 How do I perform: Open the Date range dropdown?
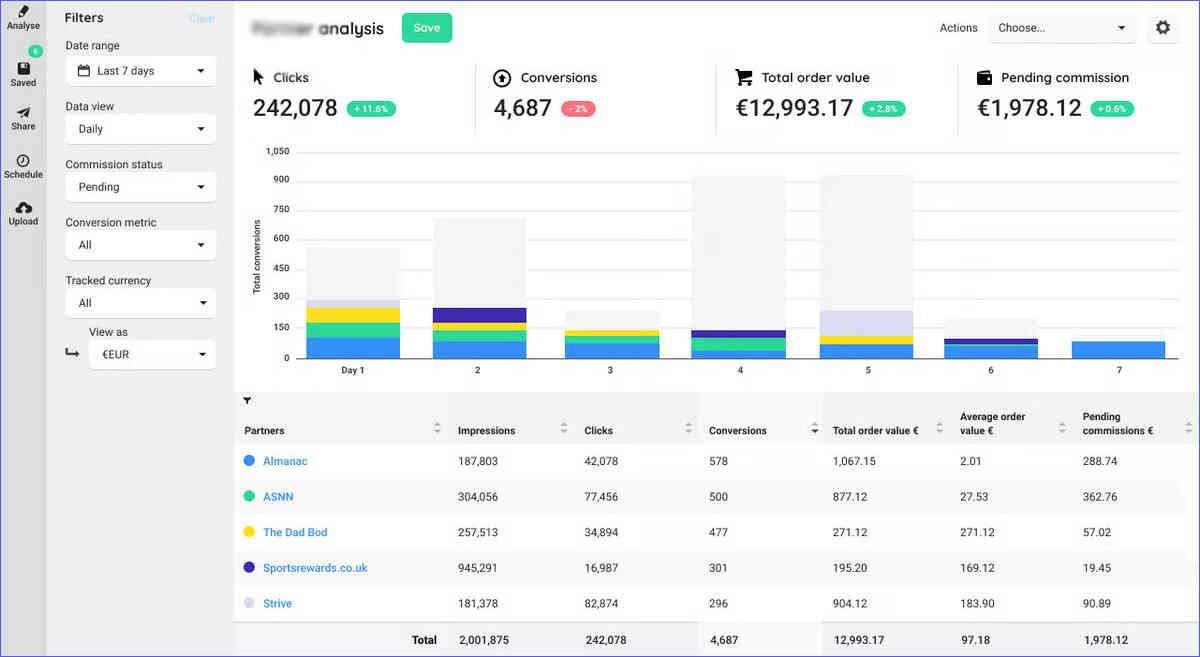pyautogui.click(x=140, y=71)
